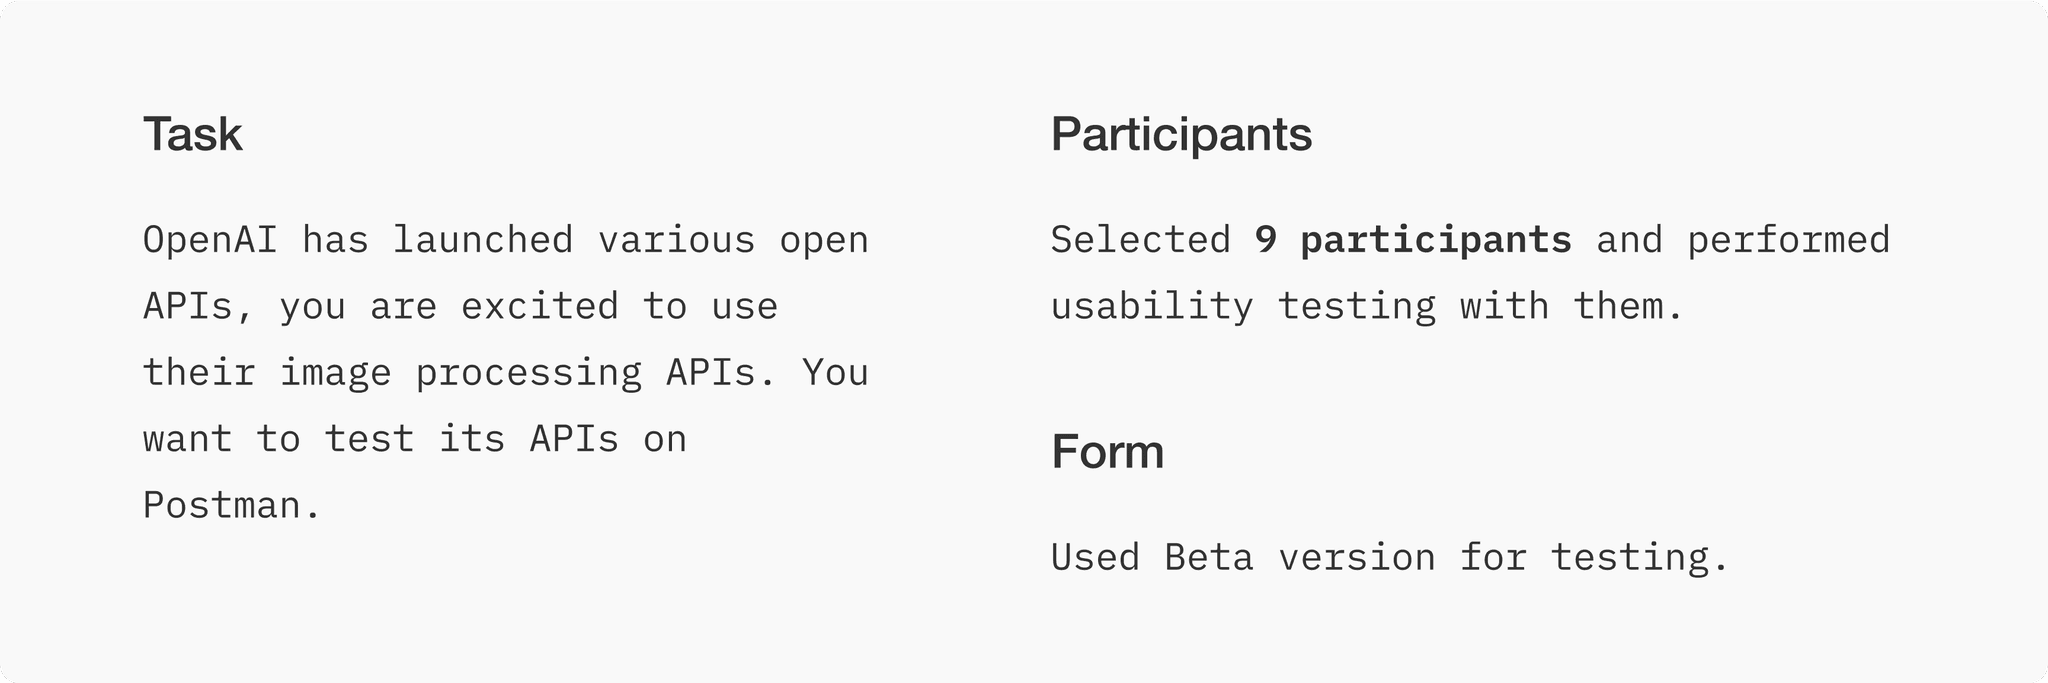
Task: Click the word Postman ending the task
Action: [x=232, y=506]
